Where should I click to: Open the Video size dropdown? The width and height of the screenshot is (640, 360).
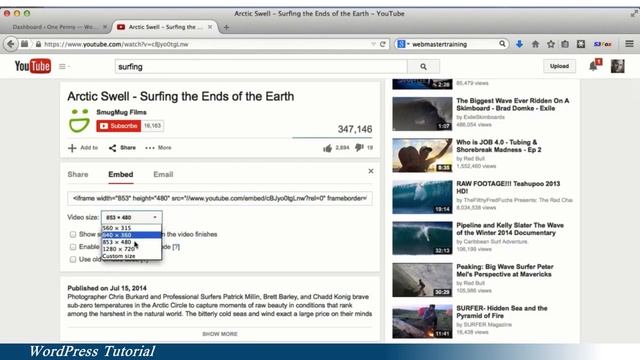(131, 217)
